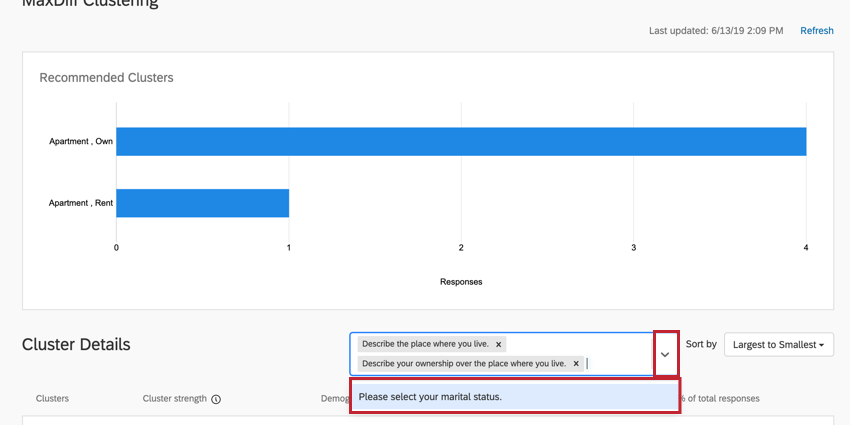The image size is (850, 425).
Task: Click the Refresh link
Action: [816, 31]
